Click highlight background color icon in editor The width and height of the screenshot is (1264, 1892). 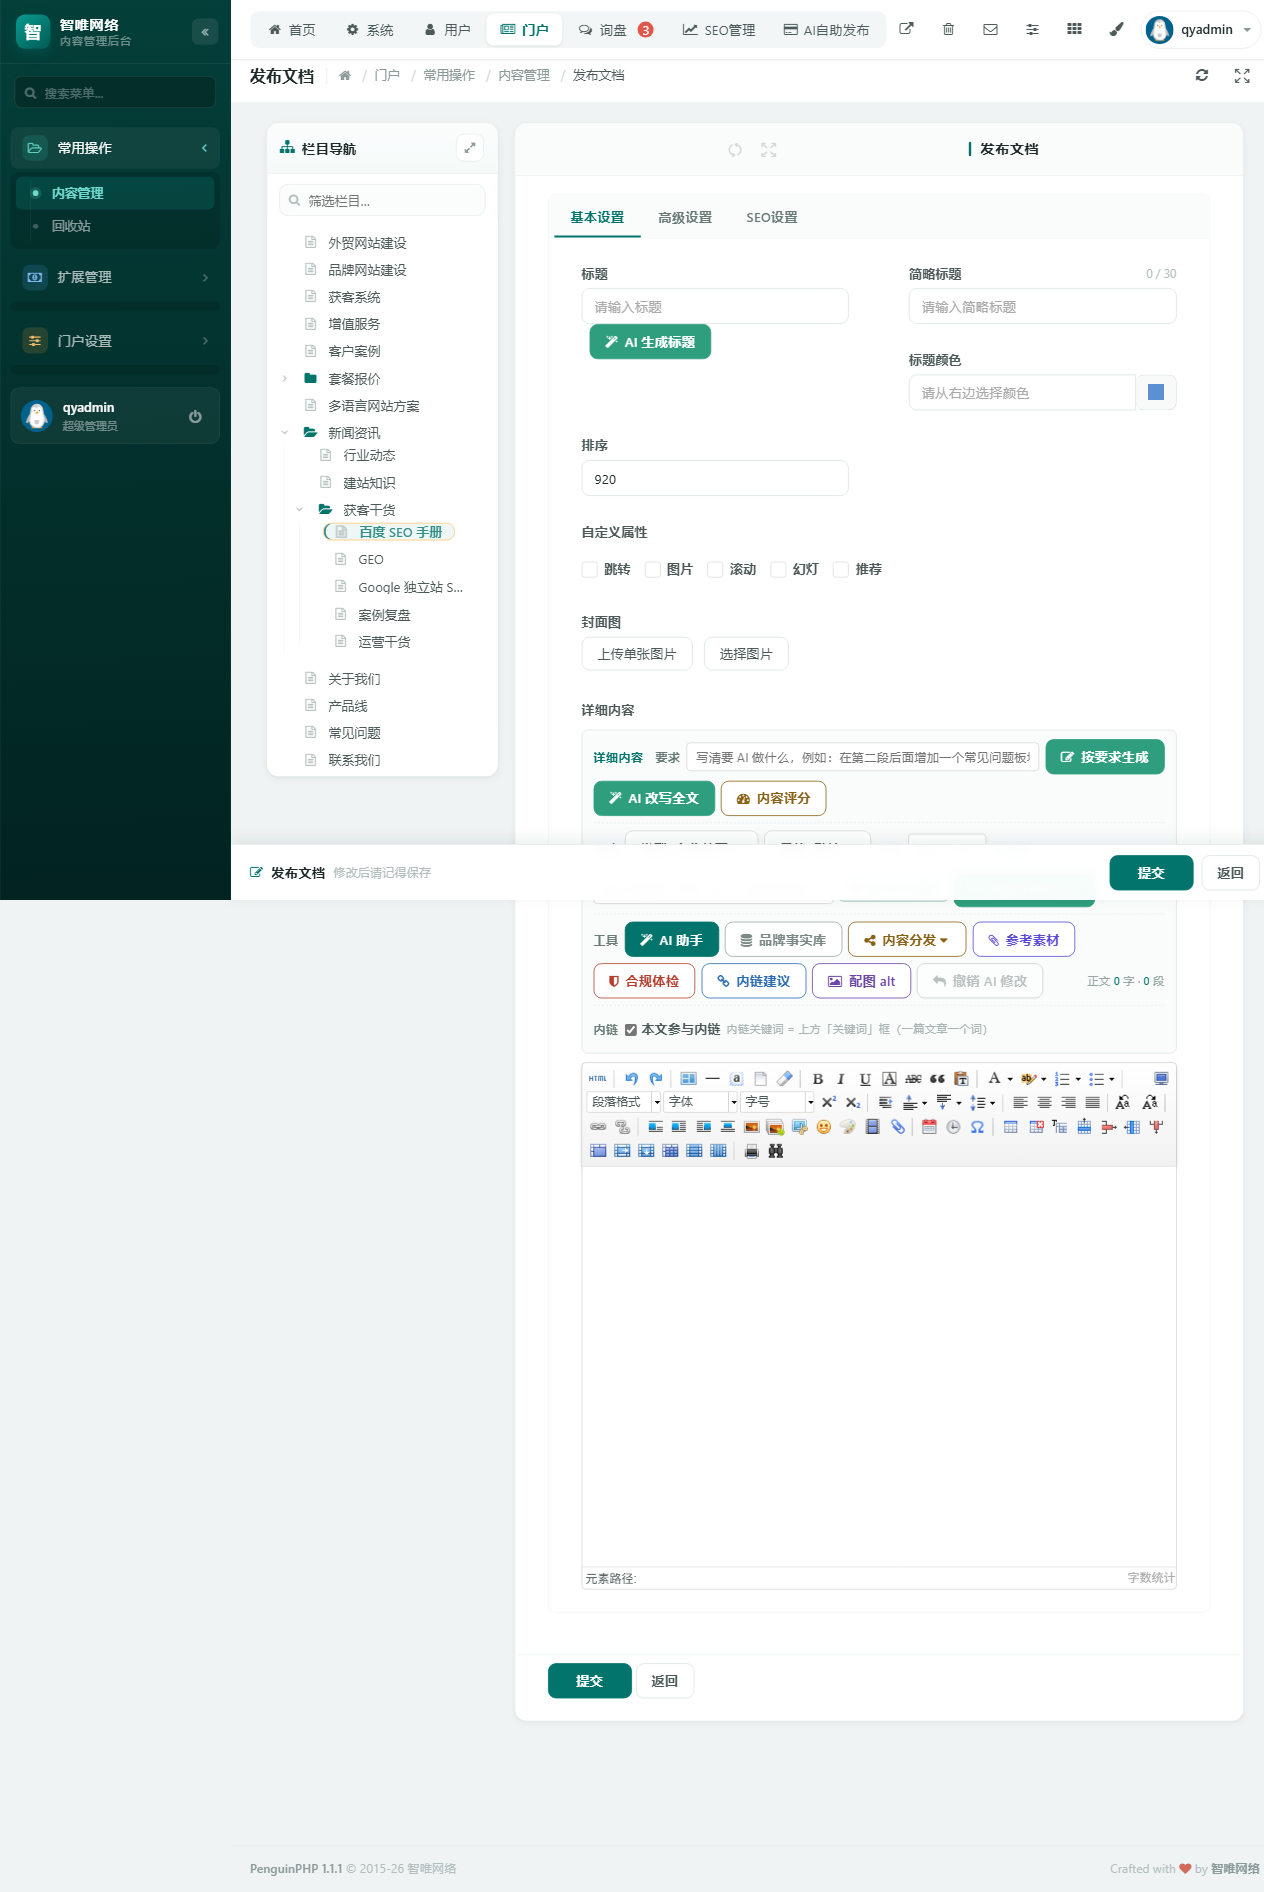click(x=1028, y=1079)
